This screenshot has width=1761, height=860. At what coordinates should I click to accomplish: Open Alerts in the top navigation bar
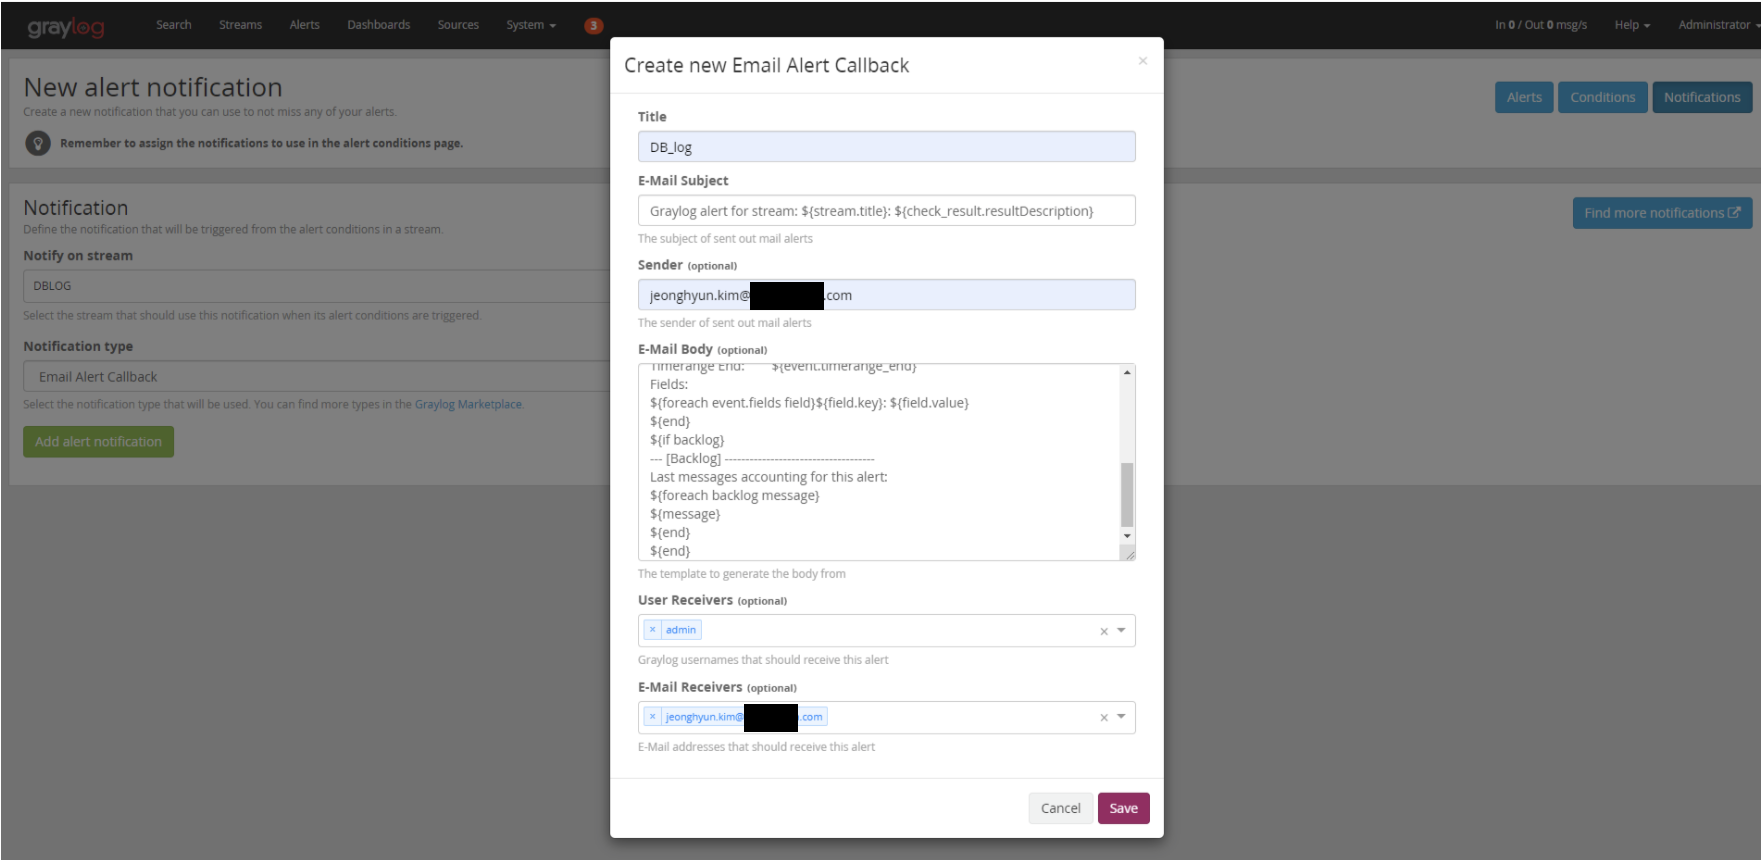tap(304, 25)
